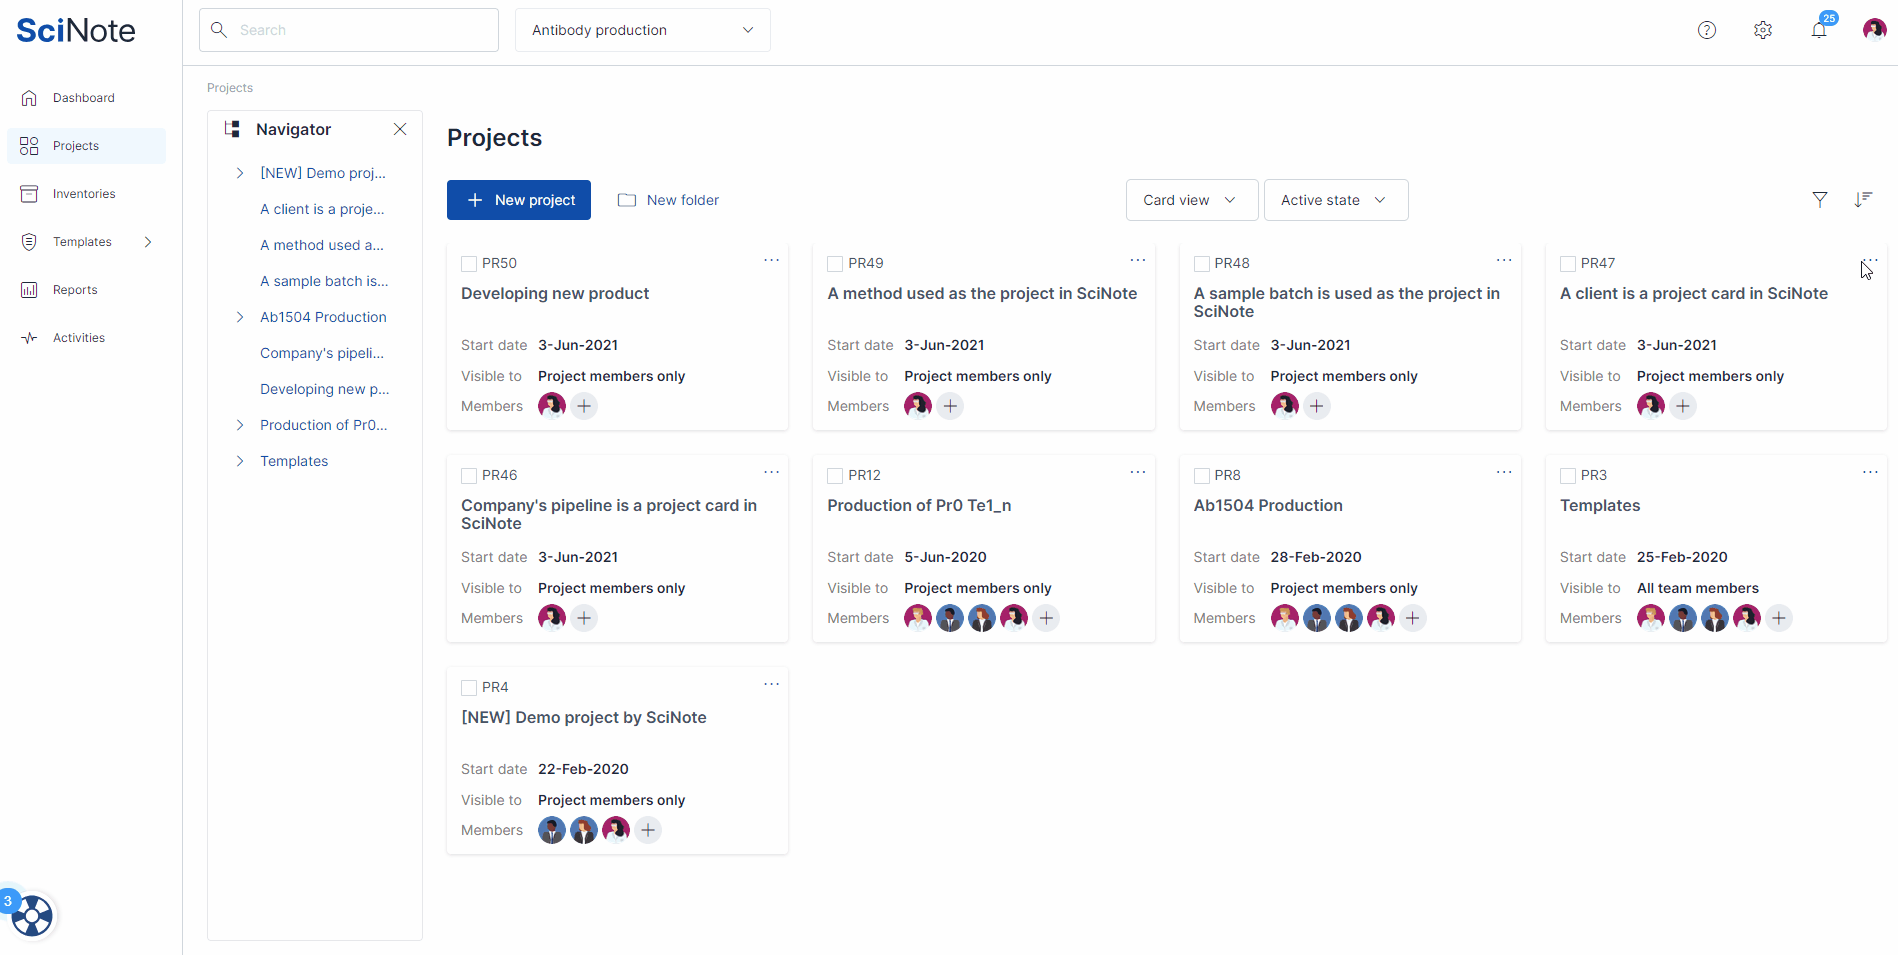Tick the checkbox on project PR50
This screenshot has width=1898, height=955.
[x=468, y=263]
